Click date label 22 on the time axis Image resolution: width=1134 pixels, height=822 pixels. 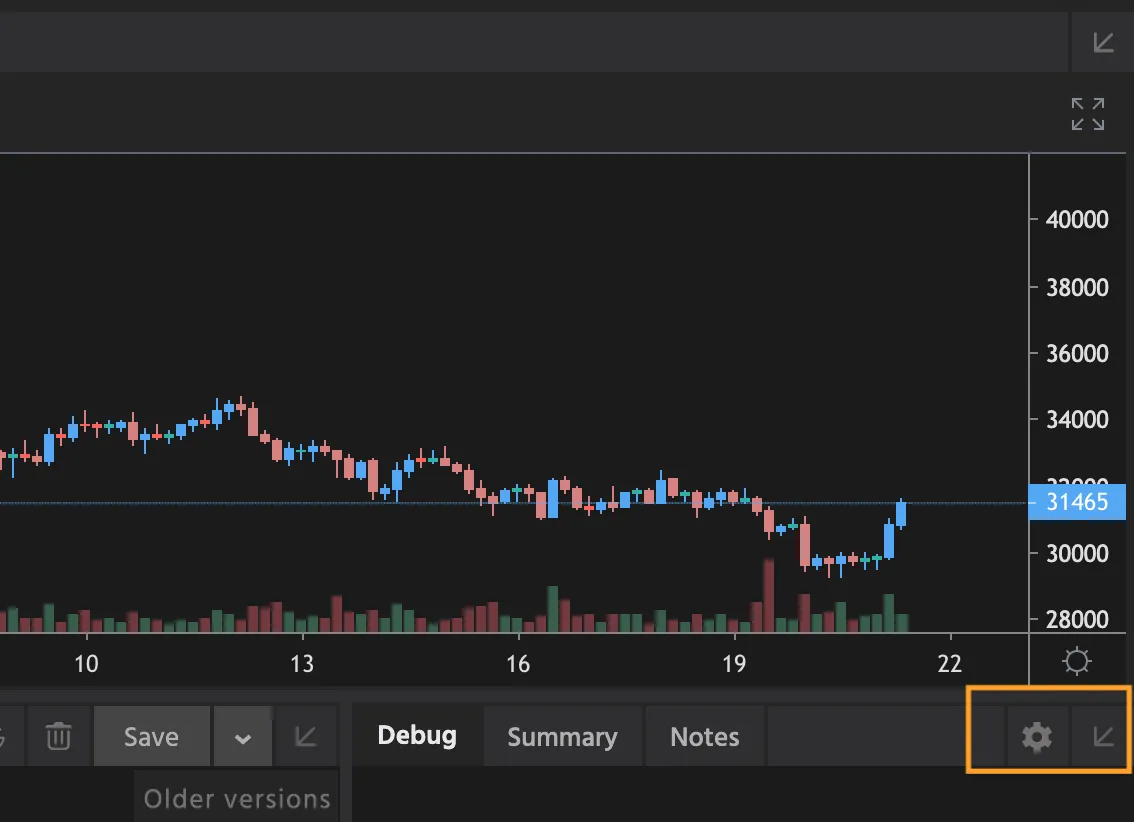[x=950, y=664]
